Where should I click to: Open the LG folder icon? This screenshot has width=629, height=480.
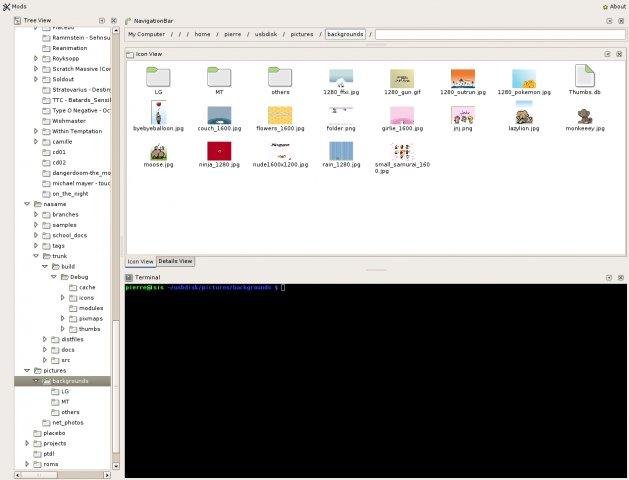tap(158, 77)
